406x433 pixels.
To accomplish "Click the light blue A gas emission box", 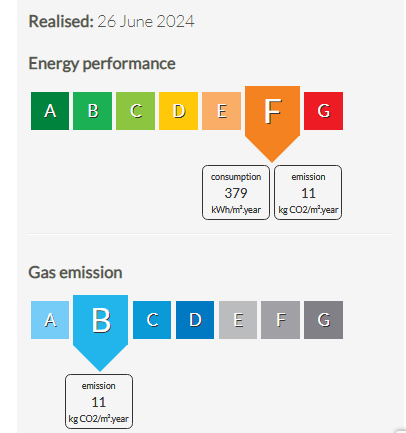I will pos(50,320).
